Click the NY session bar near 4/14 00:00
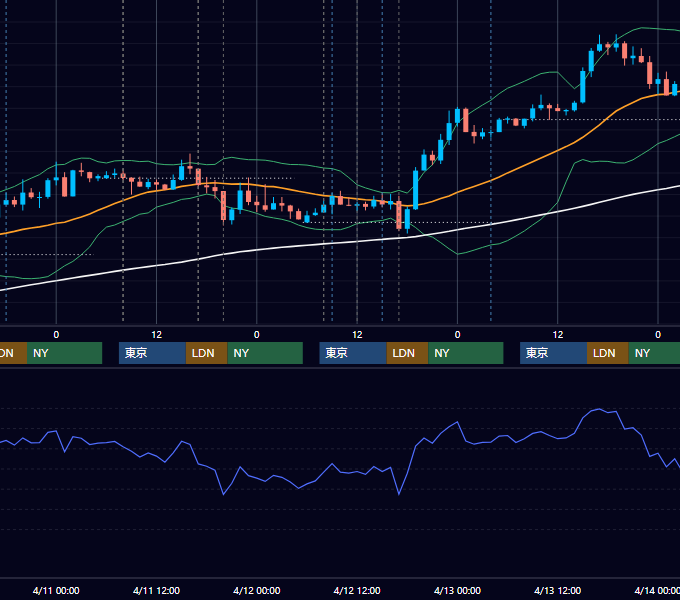This screenshot has height=600, width=680. (654, 353)
